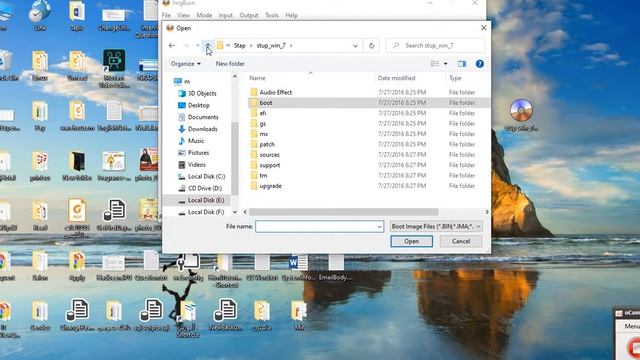Screen dimensions: 640x360
Task: Select CD Drive (D:) in navigation pane
Action: tap(200, 188)
